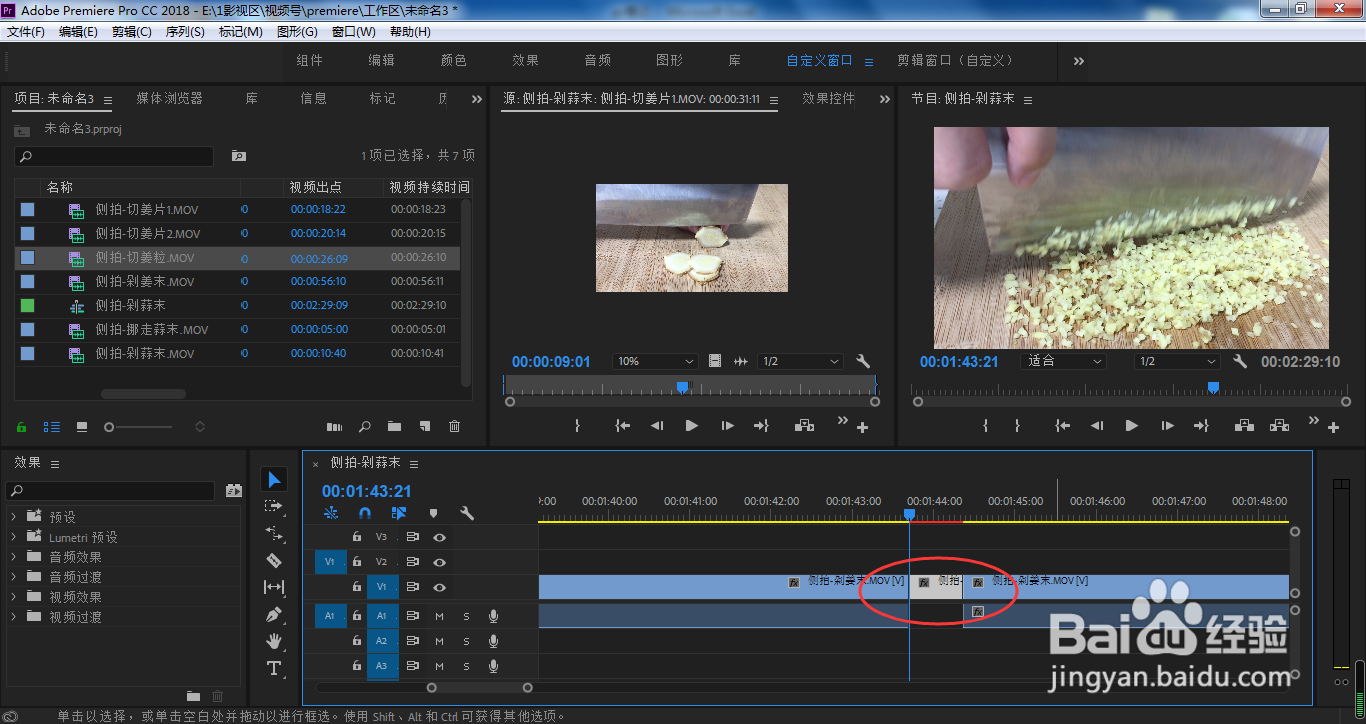The image size is (1366, 724).
Task: Toggle lock on V3 track
Action: click(357, 537)
